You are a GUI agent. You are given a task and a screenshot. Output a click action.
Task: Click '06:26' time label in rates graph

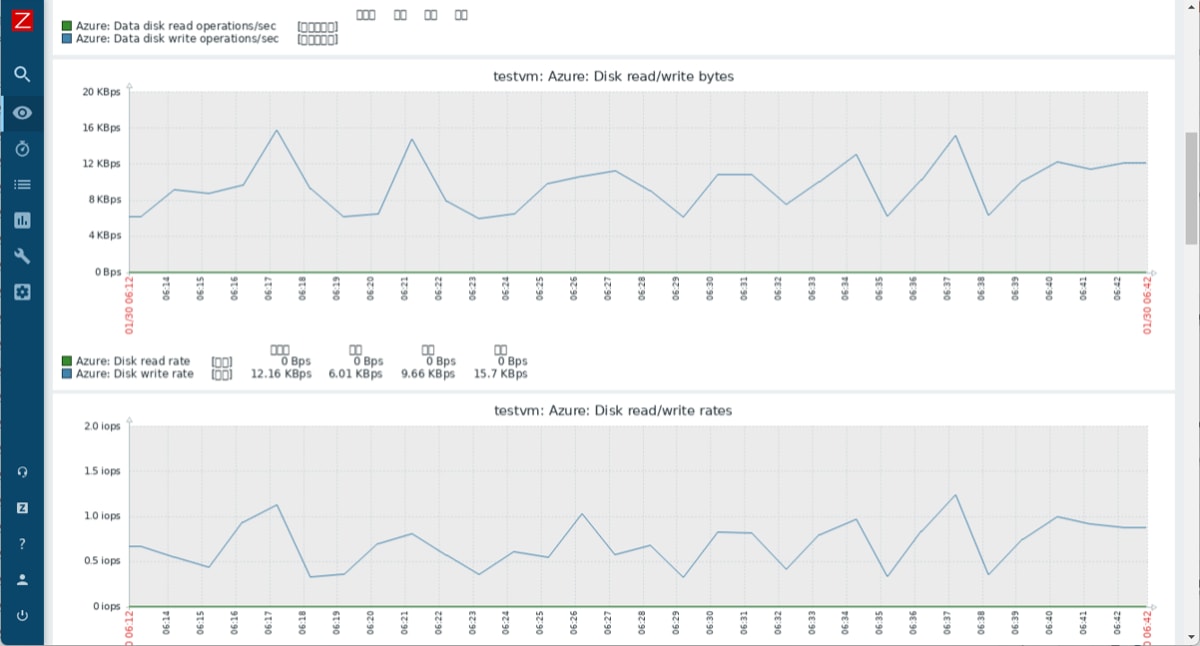click(574, 623)
